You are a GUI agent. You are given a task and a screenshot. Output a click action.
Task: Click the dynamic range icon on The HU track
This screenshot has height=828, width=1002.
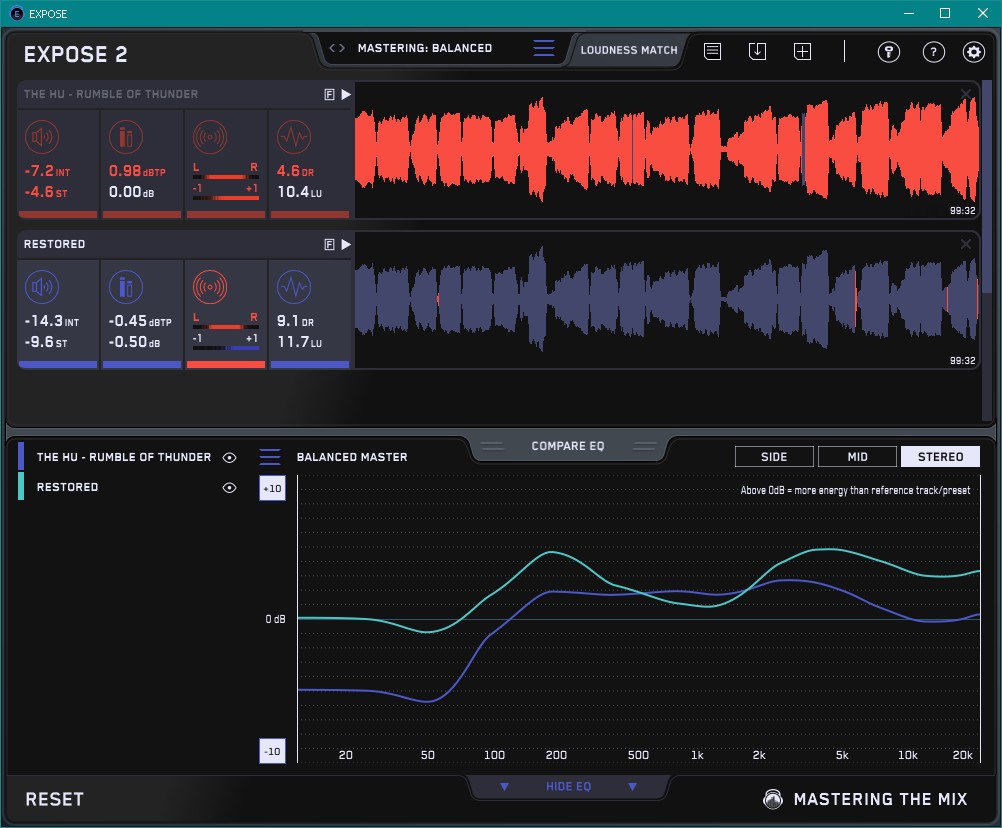tap(293, 137)
